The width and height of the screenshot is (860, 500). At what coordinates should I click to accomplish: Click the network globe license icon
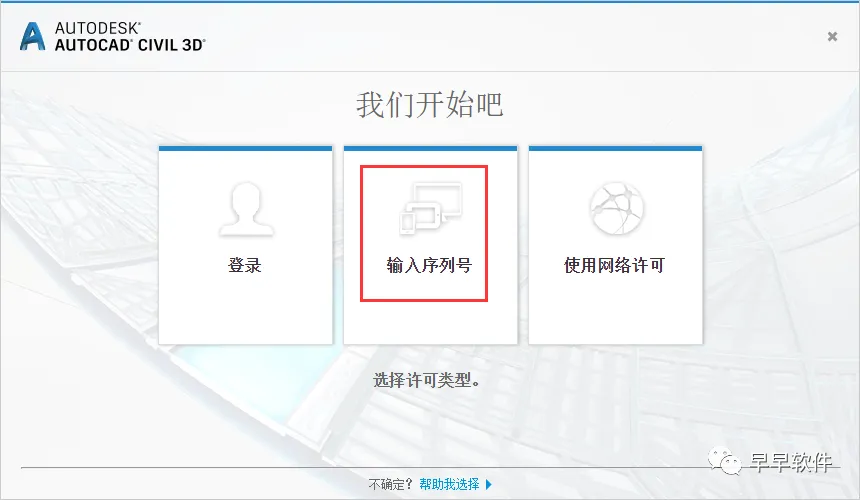coord(616,209)
